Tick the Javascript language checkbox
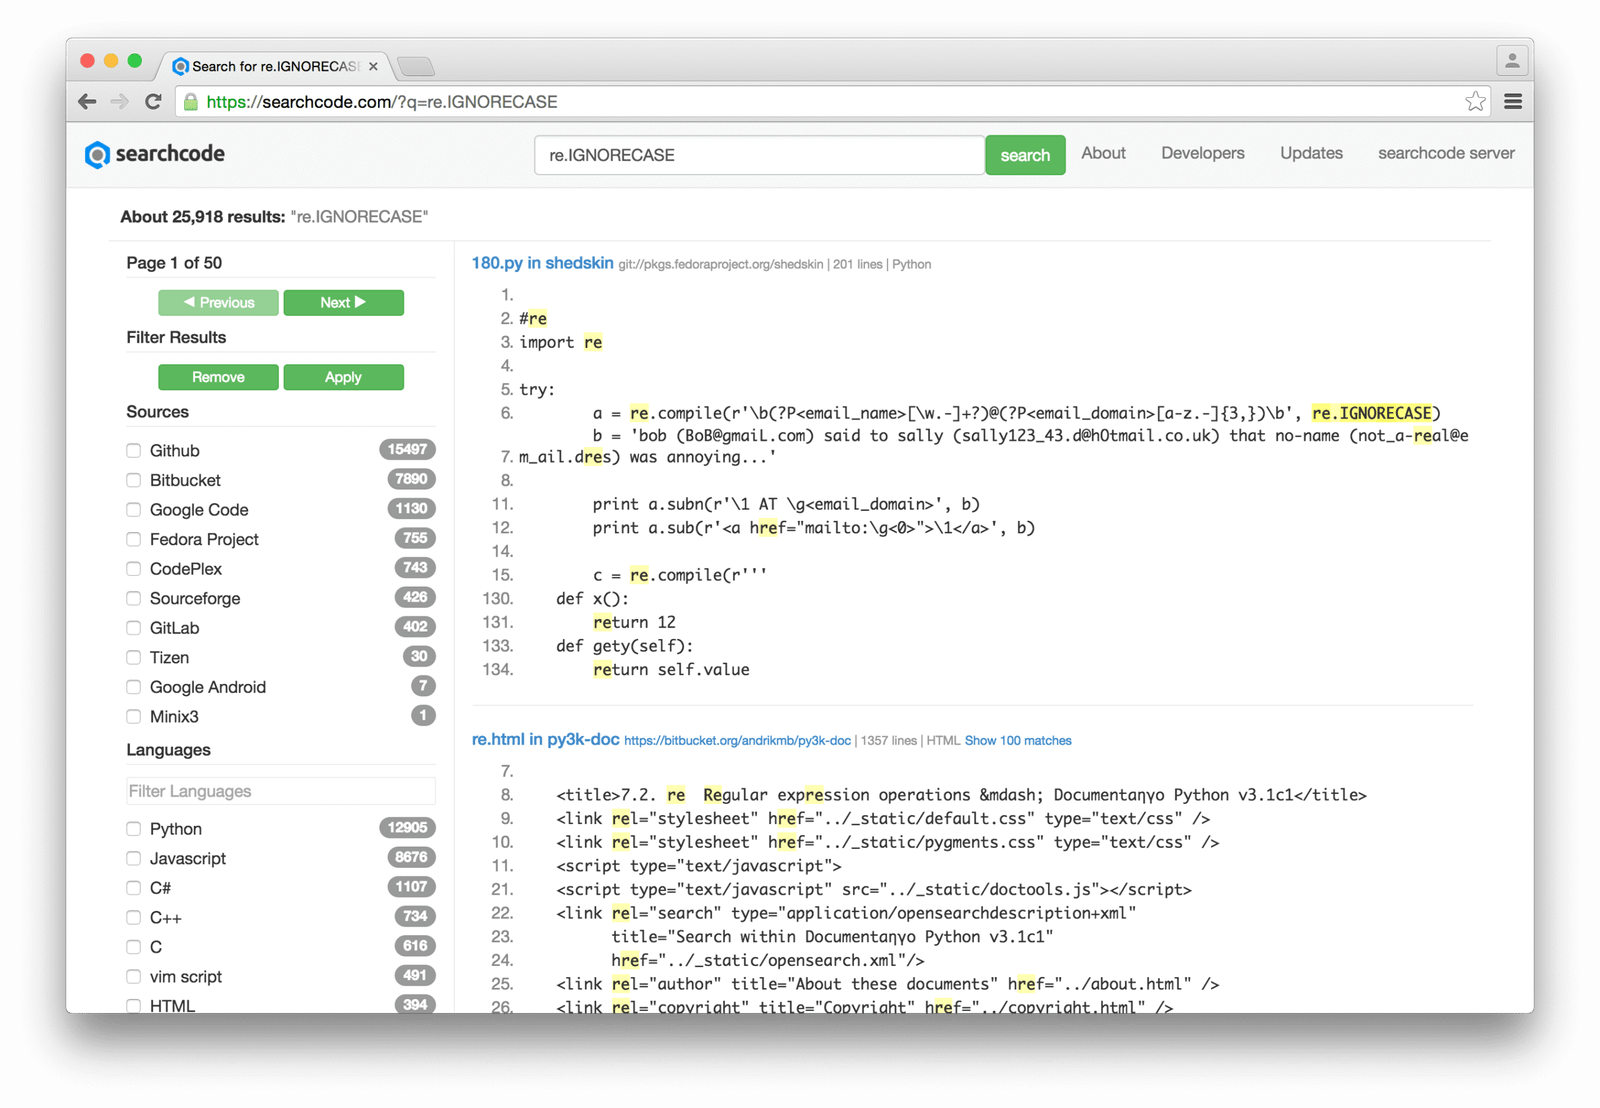The image size is (1600, 1108). pyautogui.click(x=133, y=858)
